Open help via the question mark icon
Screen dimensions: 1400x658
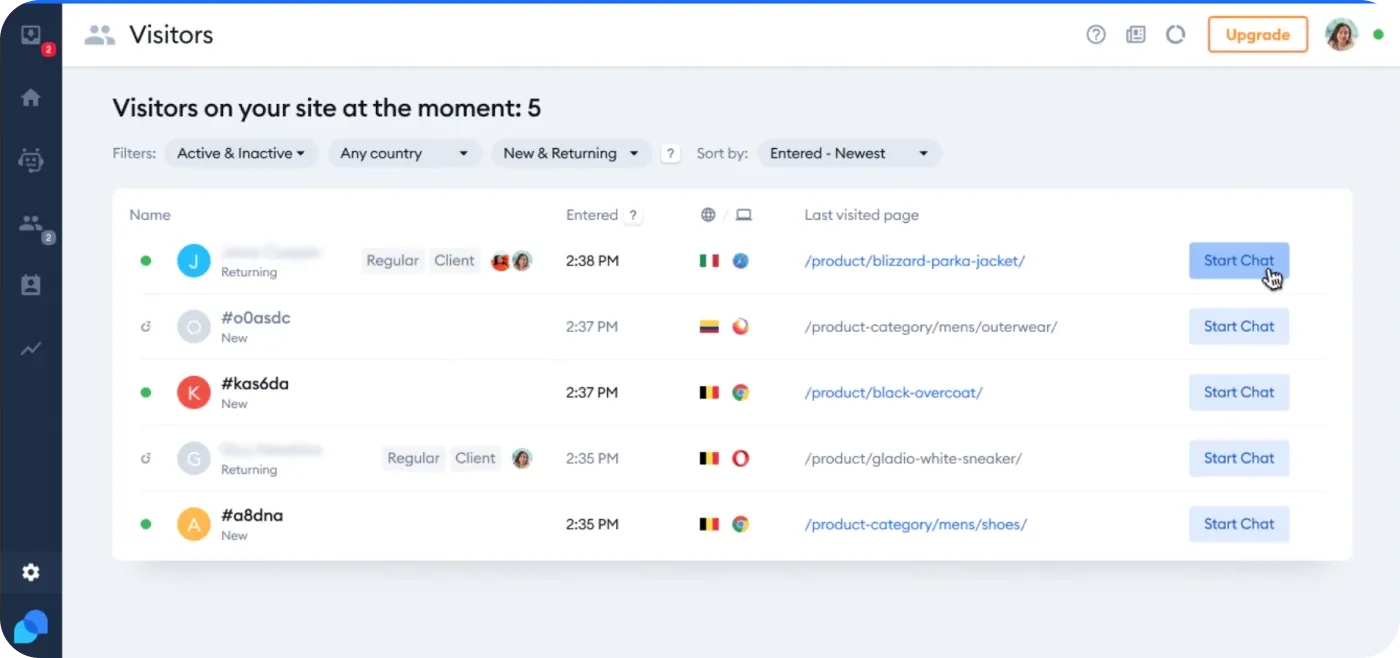[x=1096, y=34]
